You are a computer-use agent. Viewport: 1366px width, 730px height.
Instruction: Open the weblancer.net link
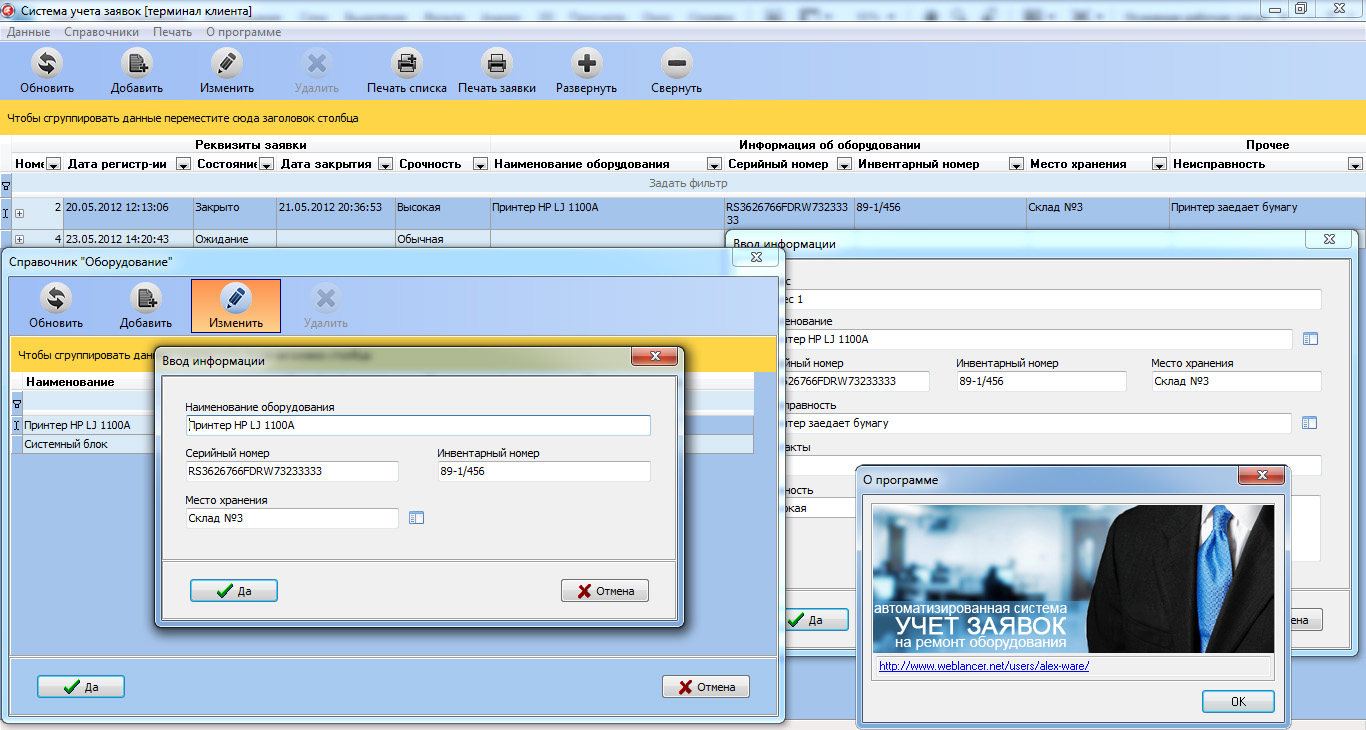(983, 666)
